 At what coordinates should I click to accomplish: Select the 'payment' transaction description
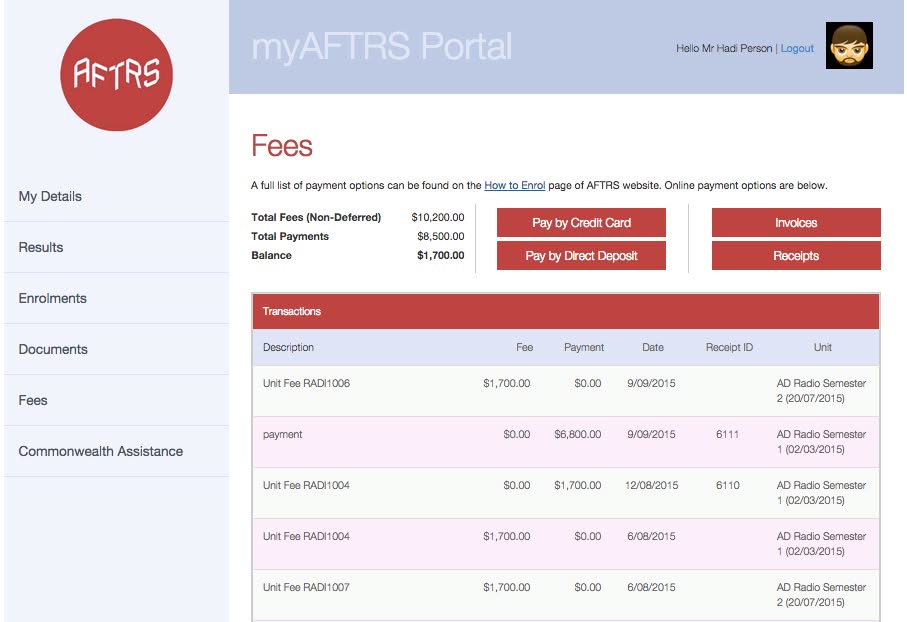pos(282,434)
